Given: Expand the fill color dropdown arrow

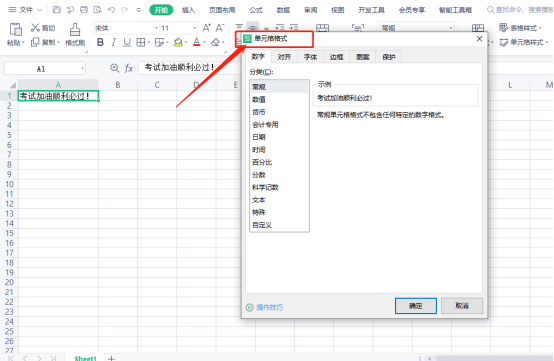Looking at the screenshot, I should [186, 43].
